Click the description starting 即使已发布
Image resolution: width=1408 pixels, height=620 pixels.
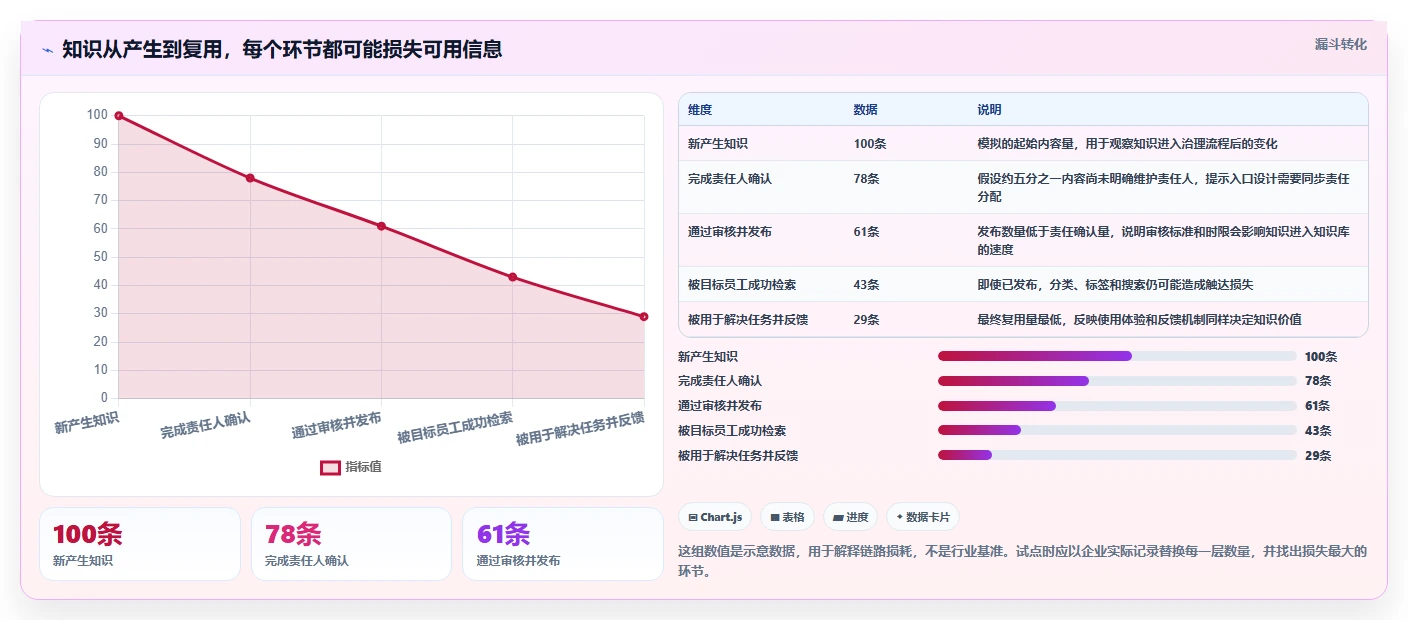(x=1115, y=285)
